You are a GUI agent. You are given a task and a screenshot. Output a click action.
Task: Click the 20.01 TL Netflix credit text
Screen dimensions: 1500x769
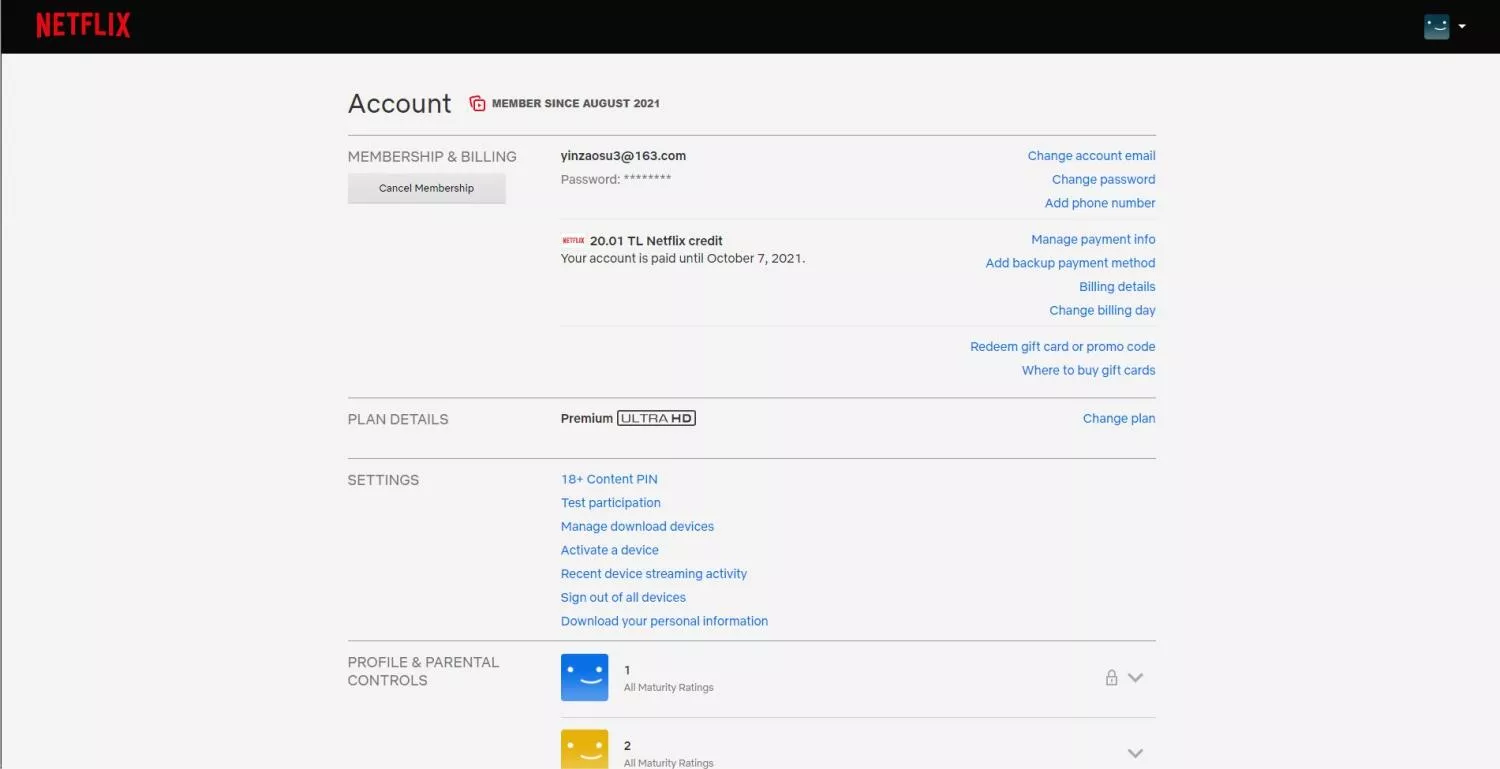(656, 241)
